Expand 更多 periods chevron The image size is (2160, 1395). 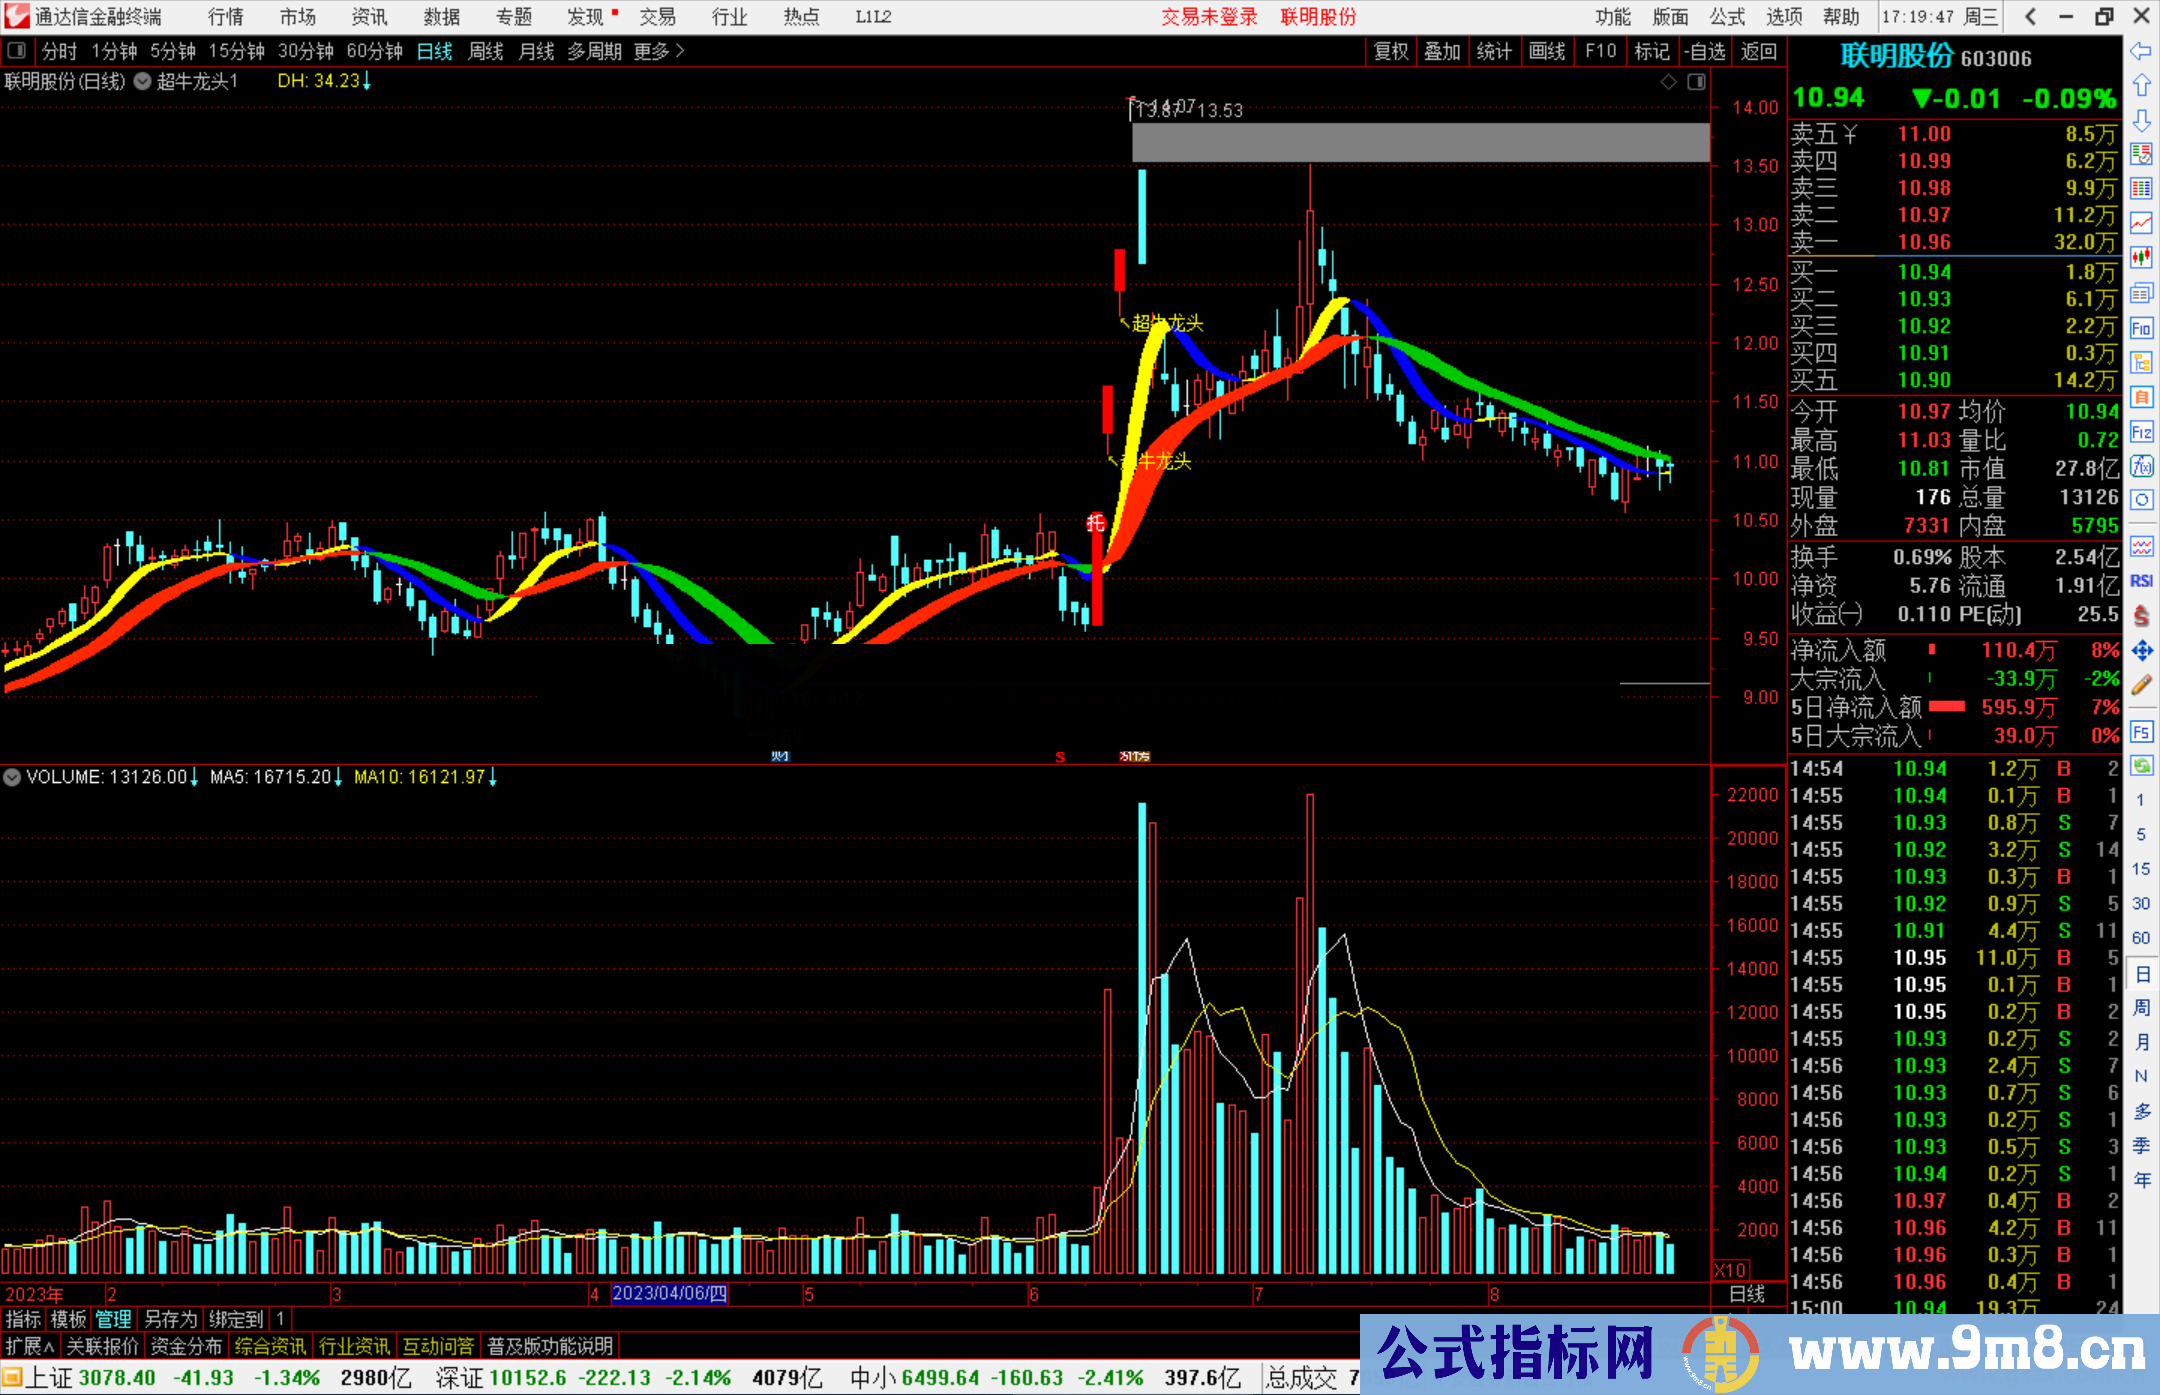point(680,51)
